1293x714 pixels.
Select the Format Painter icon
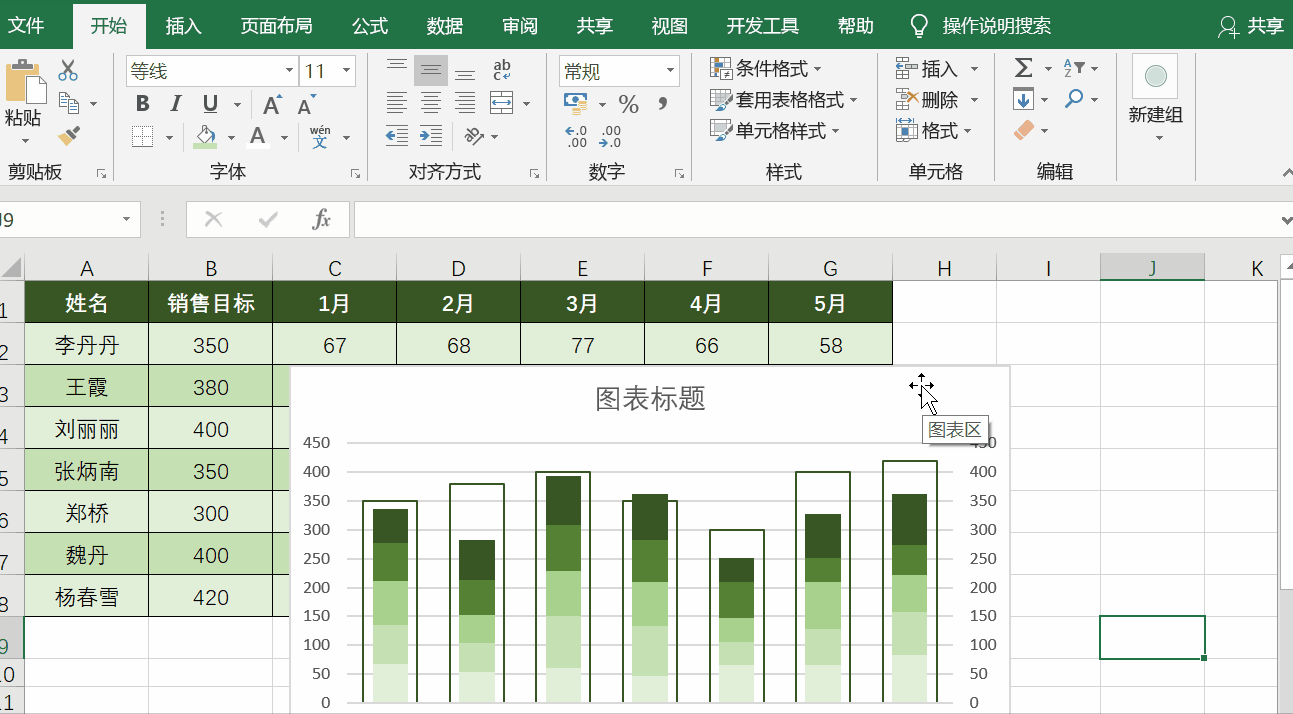[67, 136]
